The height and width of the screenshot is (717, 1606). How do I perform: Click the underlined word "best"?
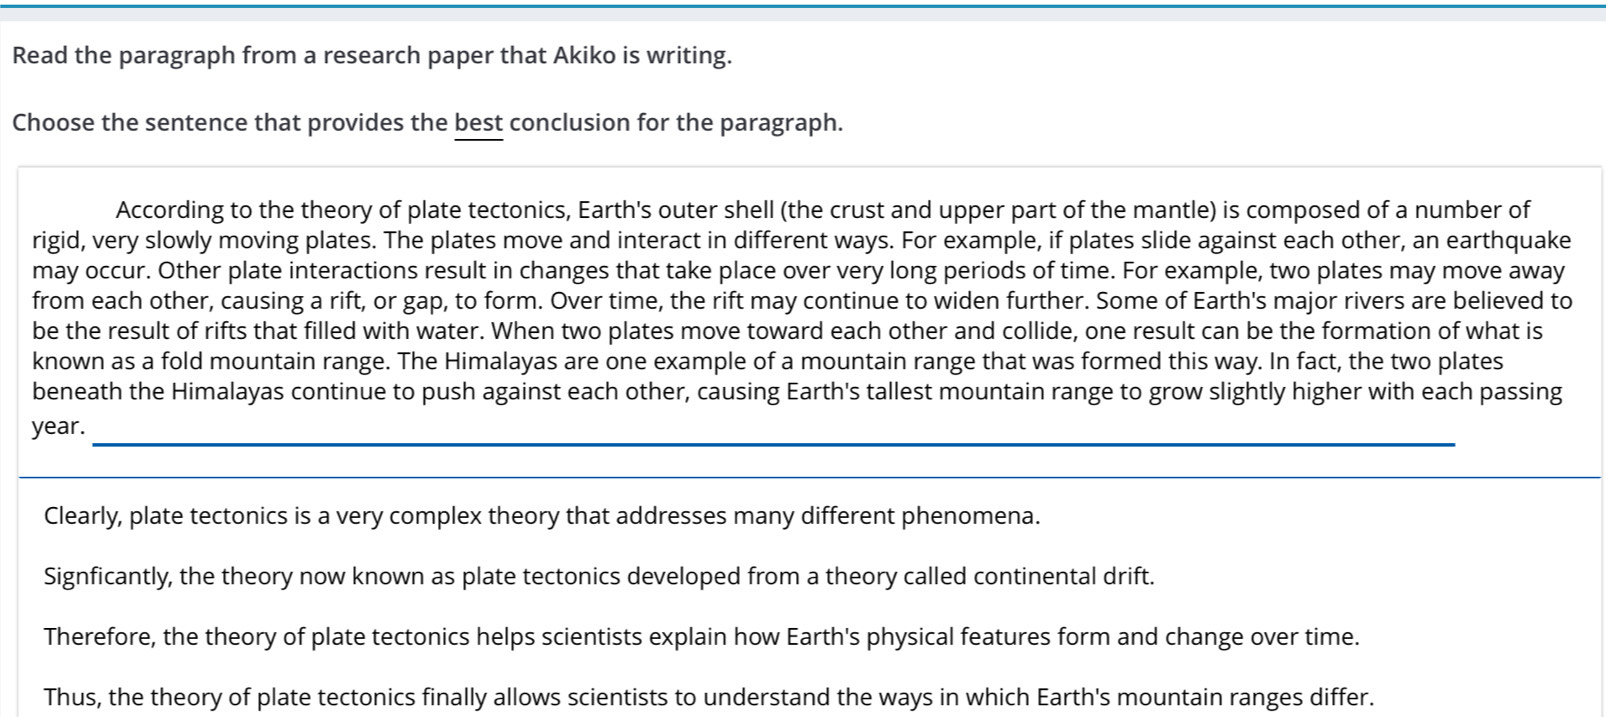click(478, 123)
